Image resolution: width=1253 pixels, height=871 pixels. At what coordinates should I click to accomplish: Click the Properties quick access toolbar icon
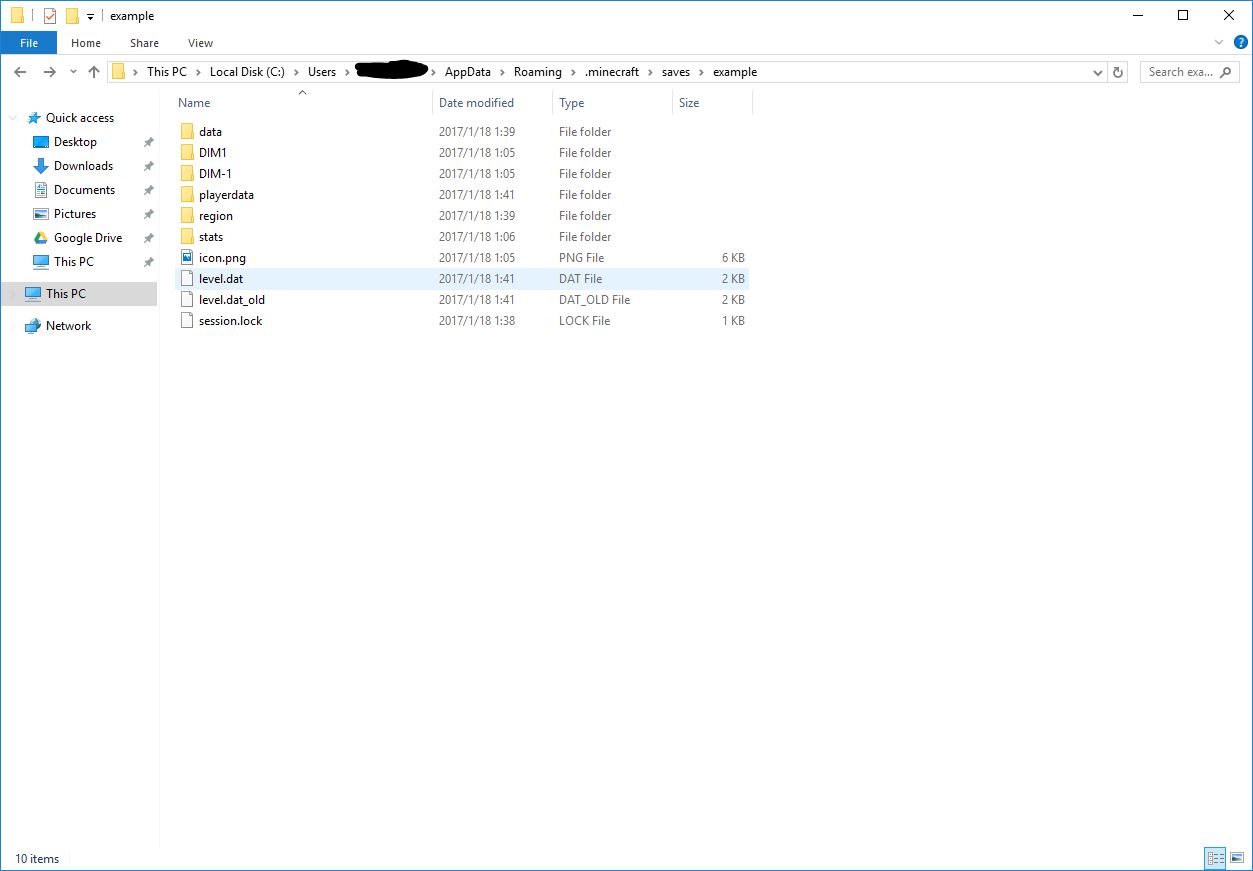coord(50,16)
